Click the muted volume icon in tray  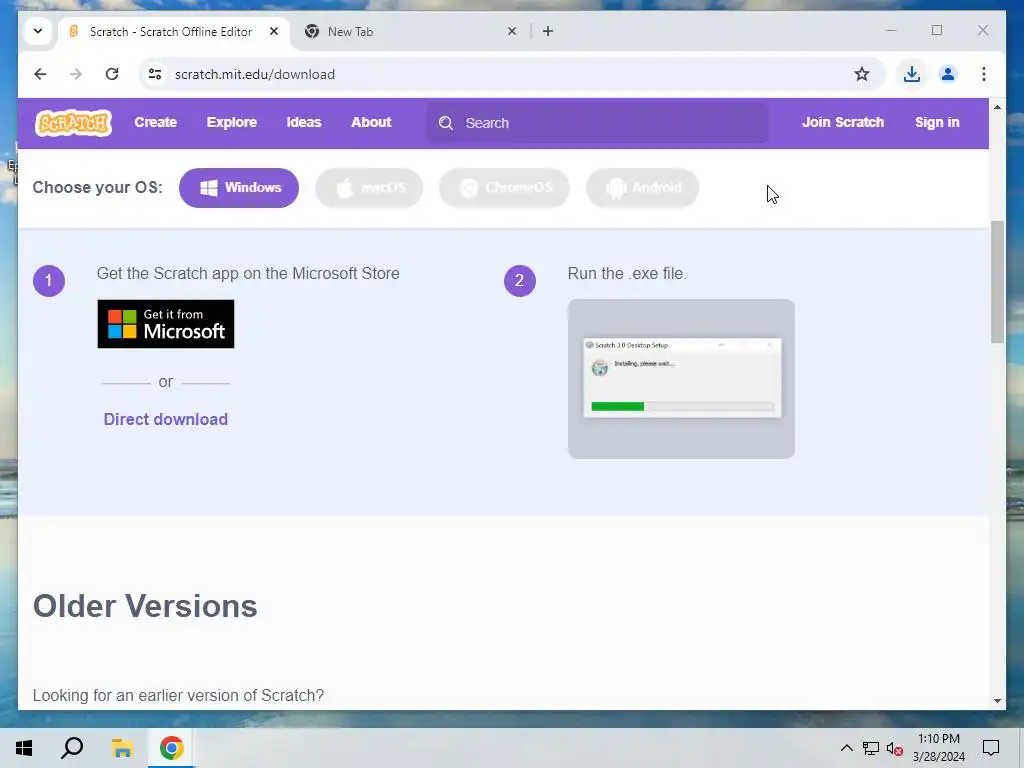tap(895, 749)
